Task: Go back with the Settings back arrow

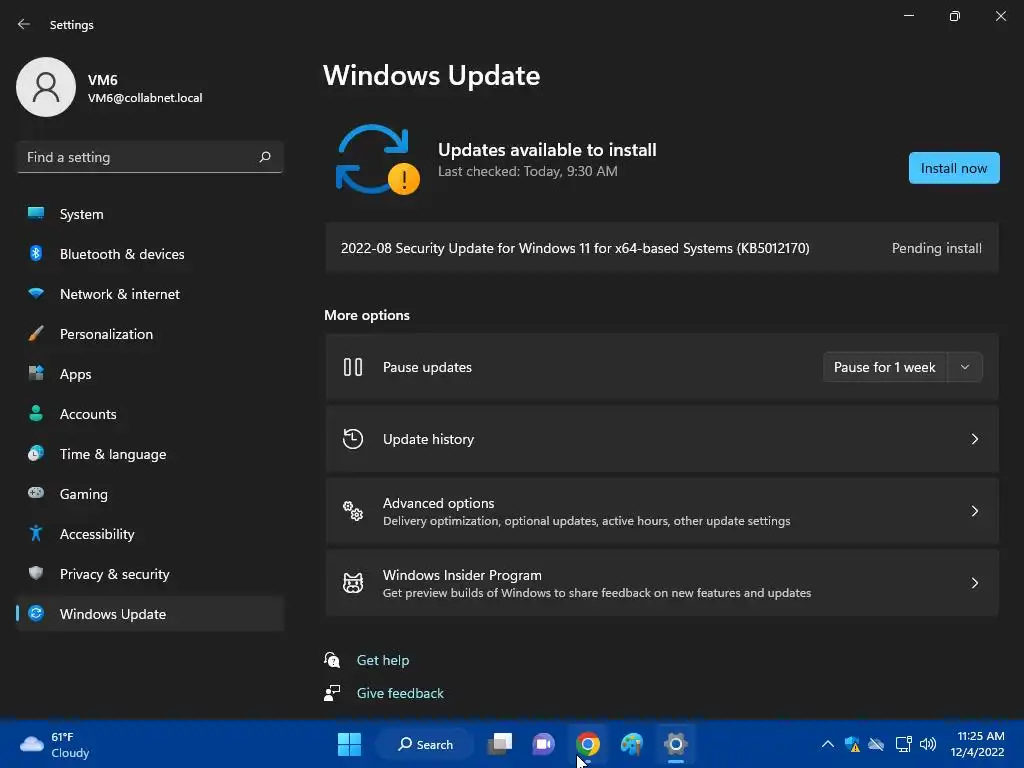Action: (24, 24)
